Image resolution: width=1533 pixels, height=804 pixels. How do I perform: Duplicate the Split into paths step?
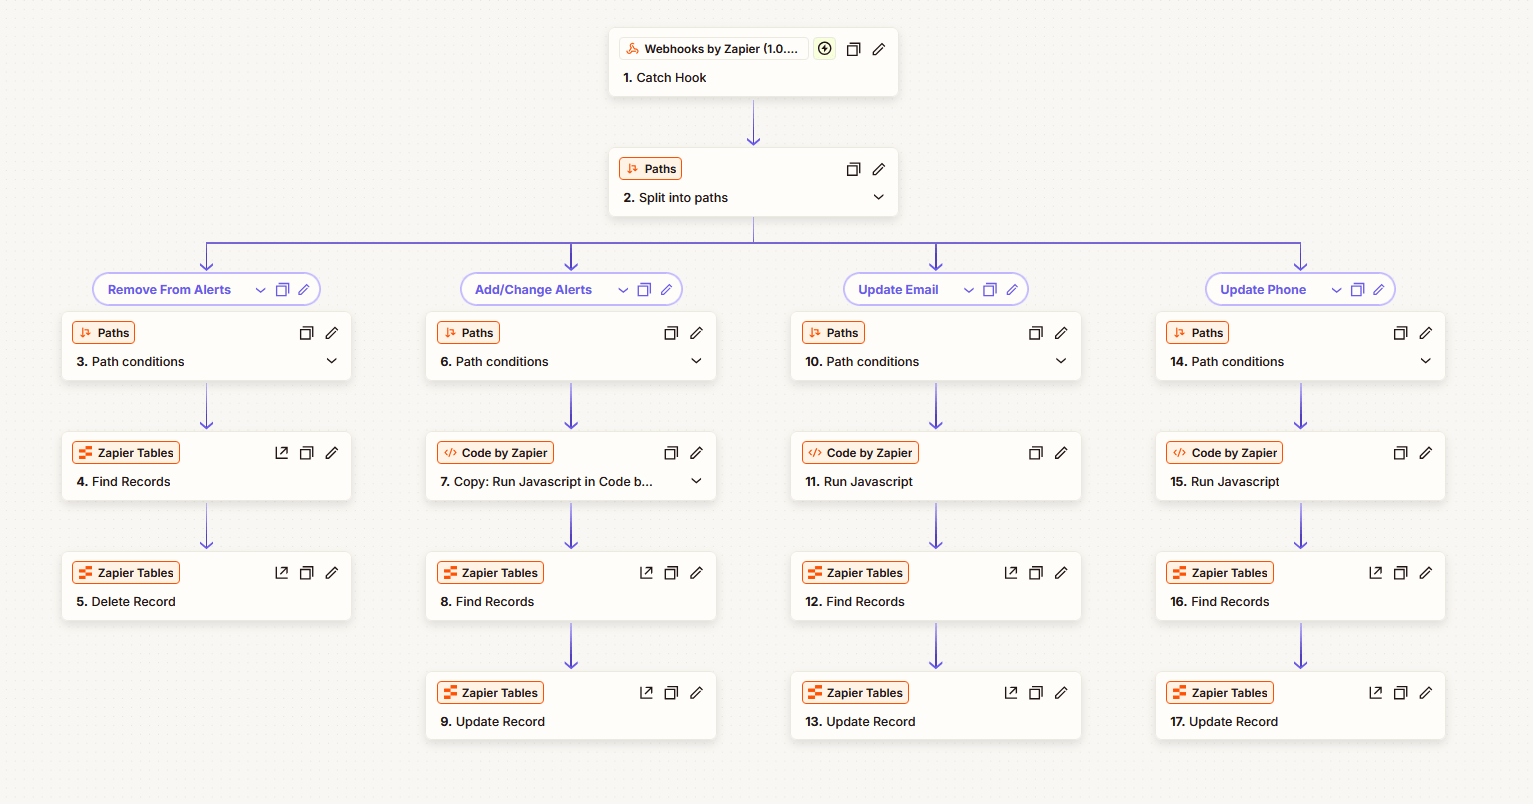tap(853, 169)
